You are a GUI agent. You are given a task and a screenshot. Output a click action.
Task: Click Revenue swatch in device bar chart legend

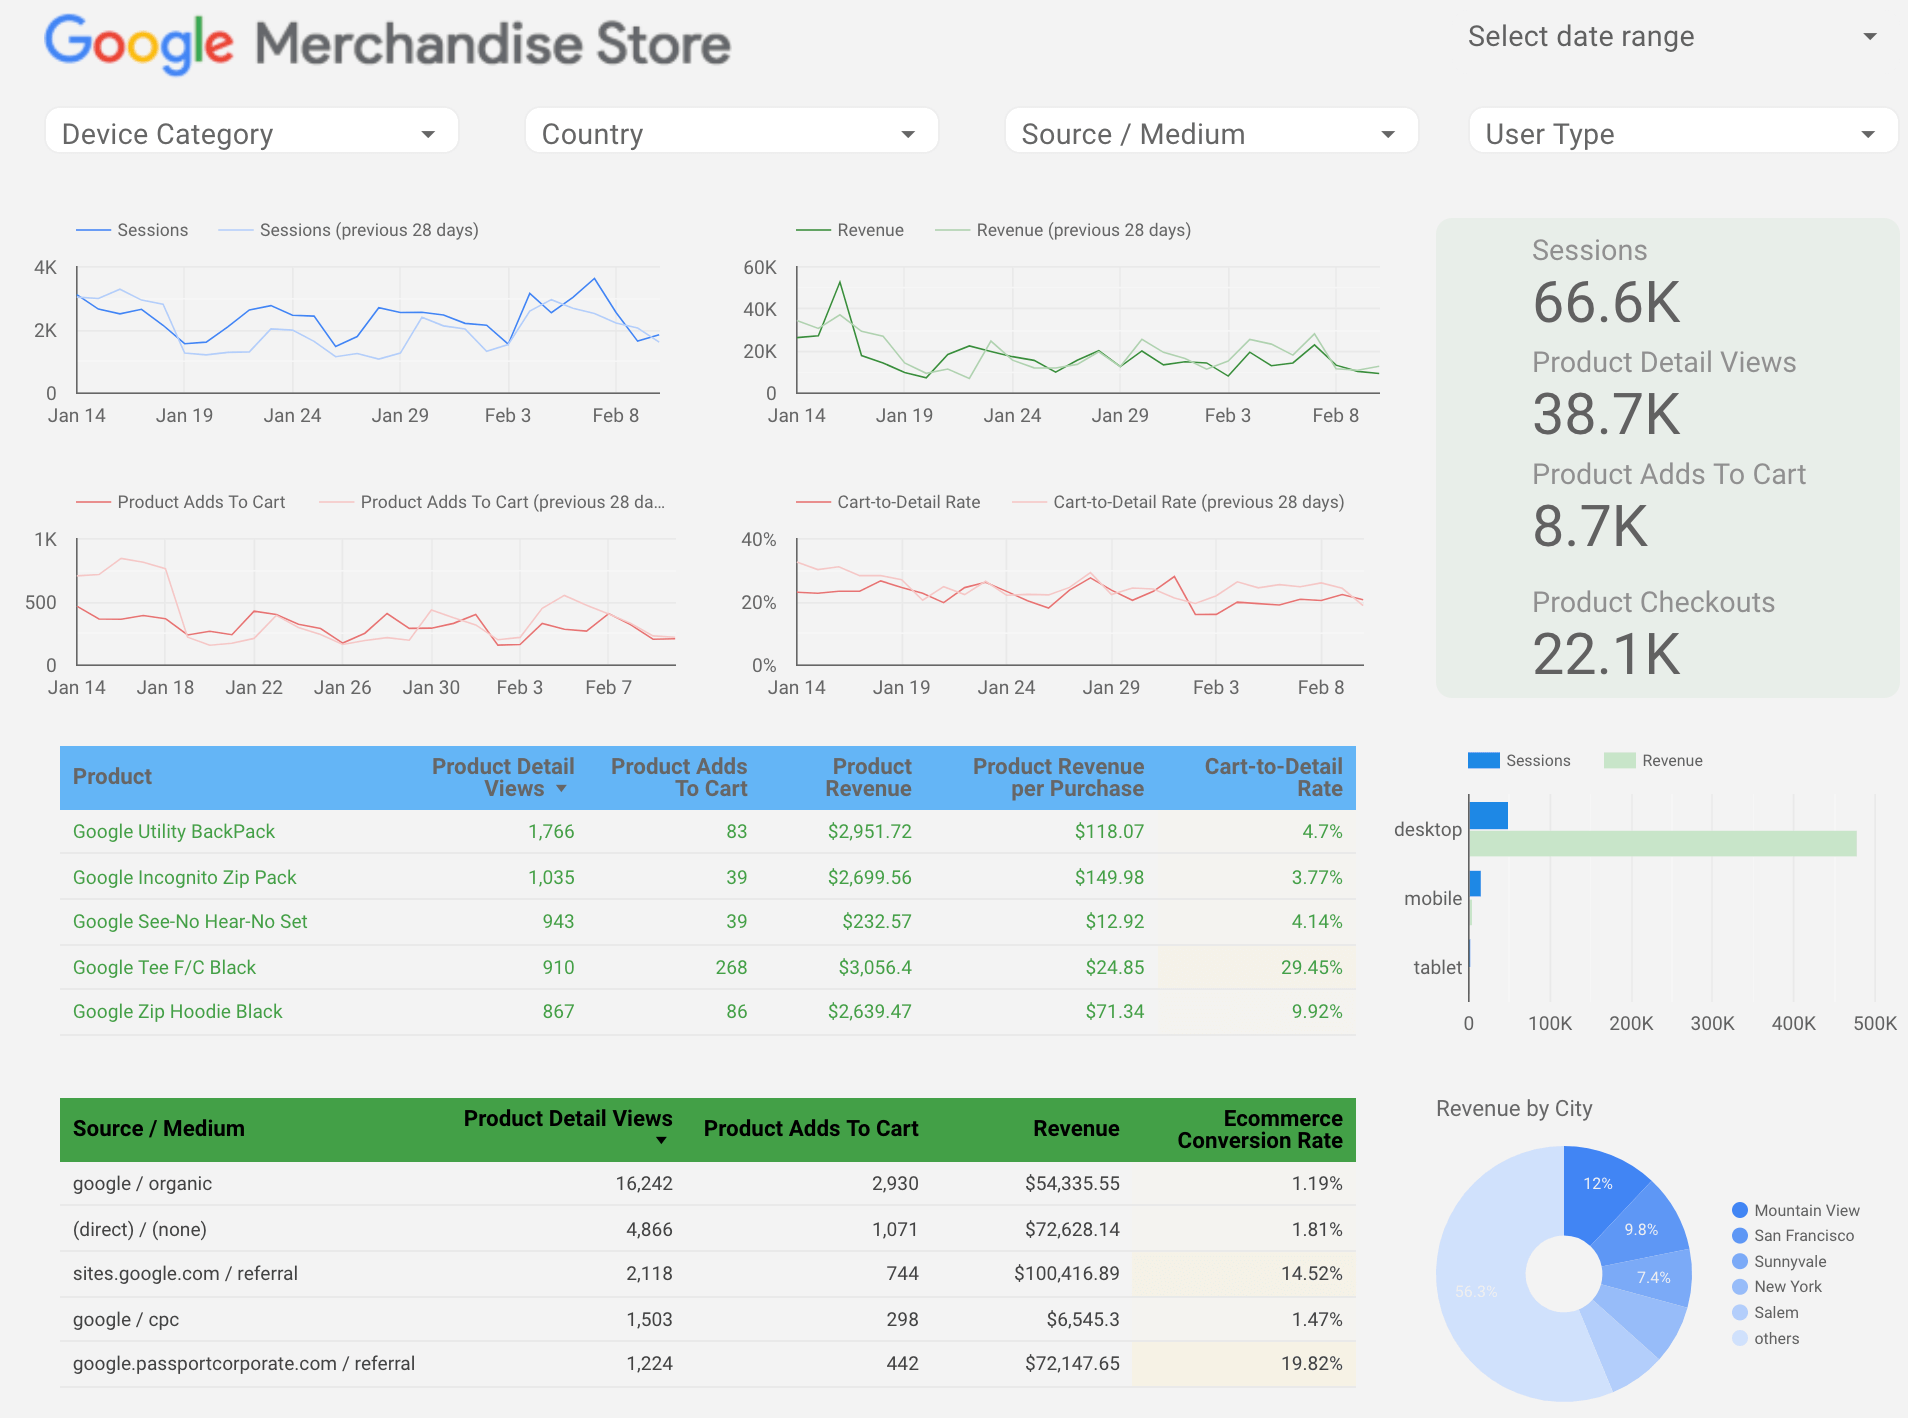1619,760
